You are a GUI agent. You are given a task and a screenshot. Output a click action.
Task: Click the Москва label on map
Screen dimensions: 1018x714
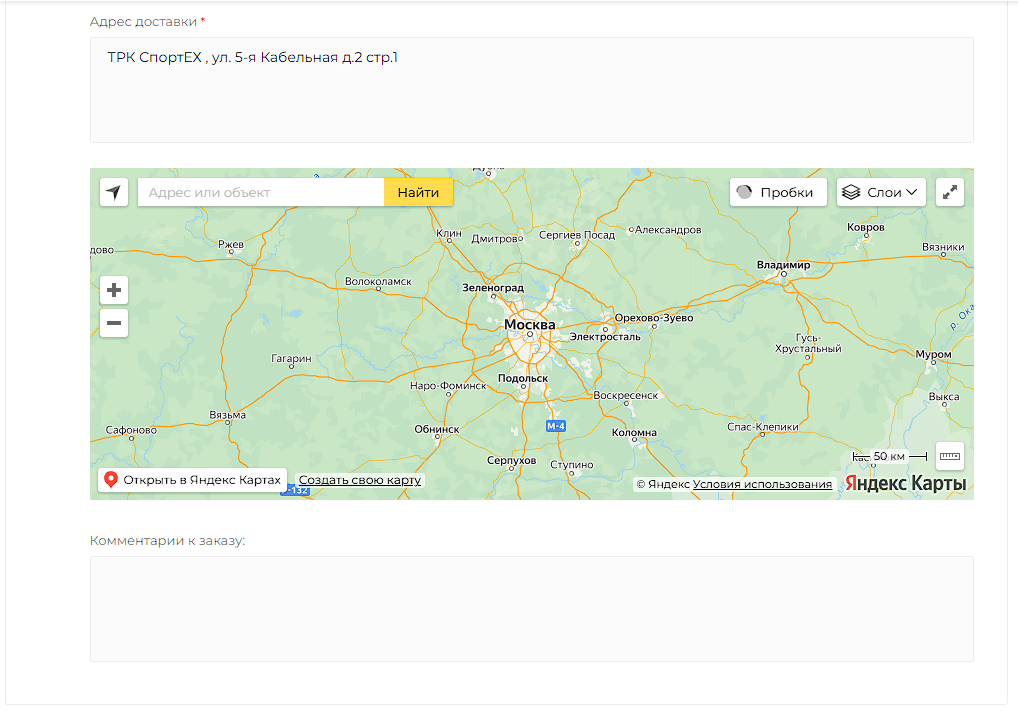(x=529, y=325)
